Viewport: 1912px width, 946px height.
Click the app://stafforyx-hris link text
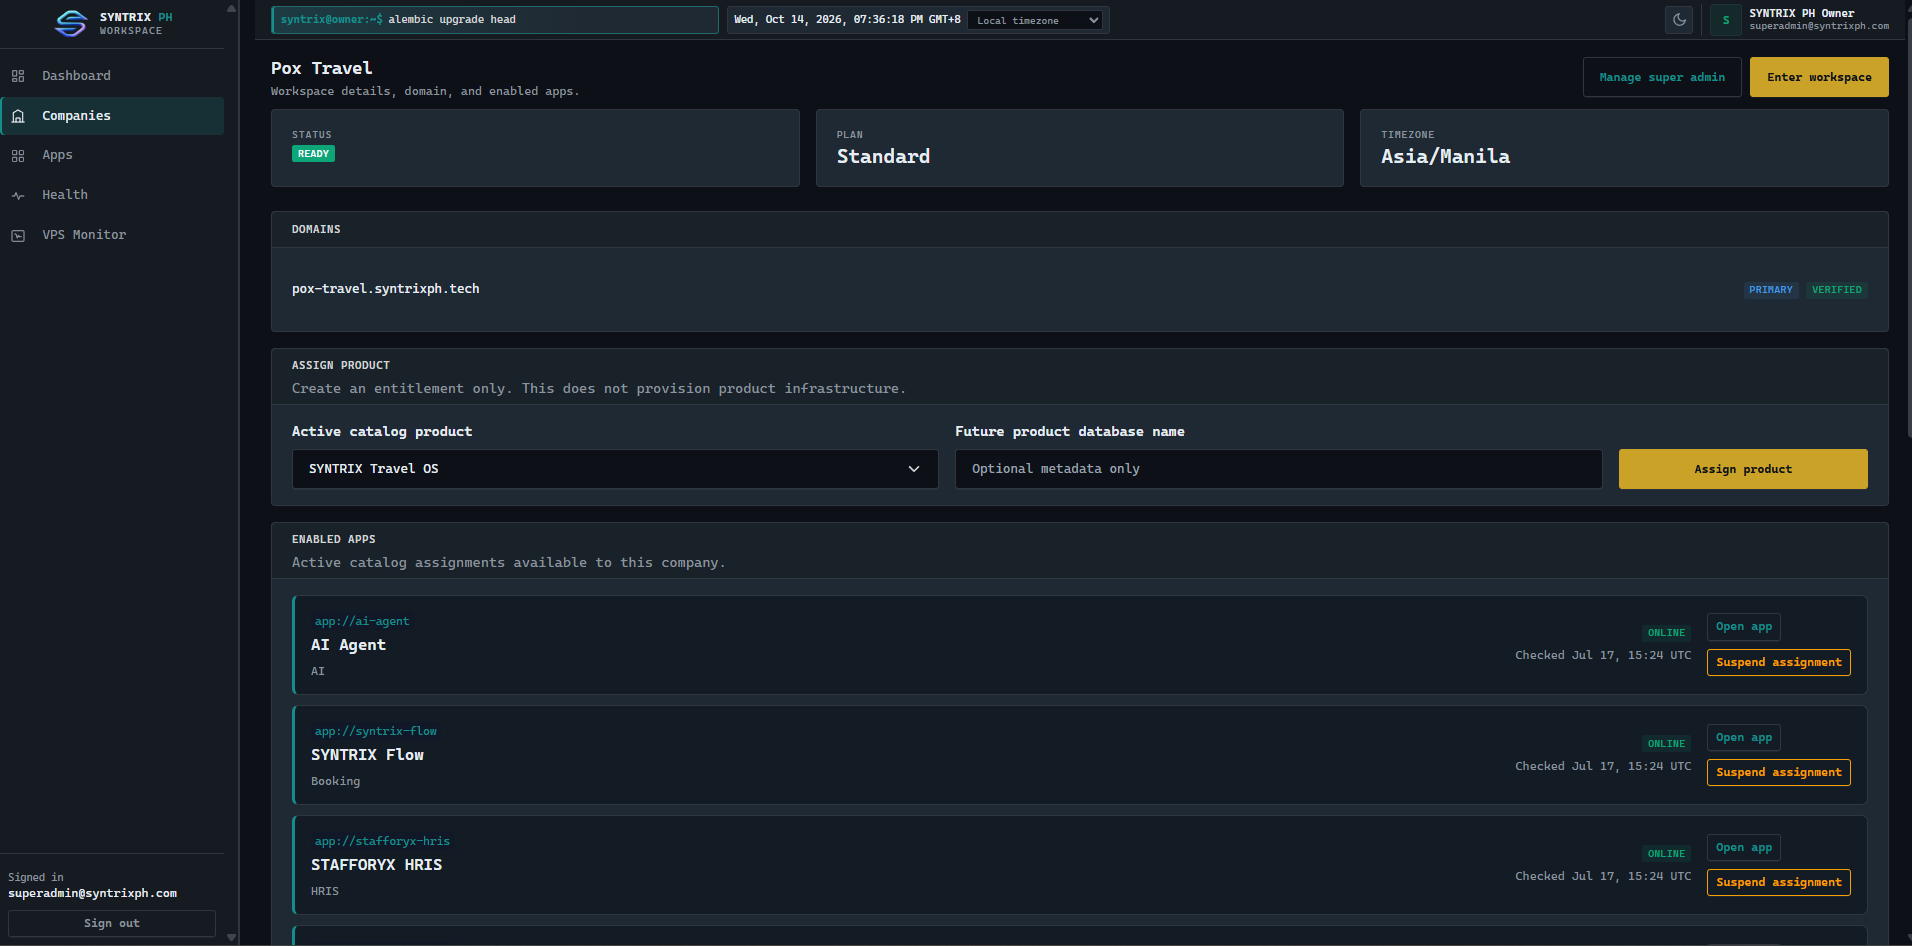click(x=382, y=842)
